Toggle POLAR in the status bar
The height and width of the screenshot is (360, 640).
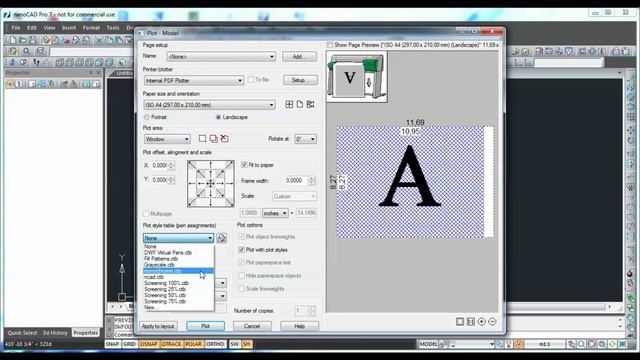click(x=193, y=344)
